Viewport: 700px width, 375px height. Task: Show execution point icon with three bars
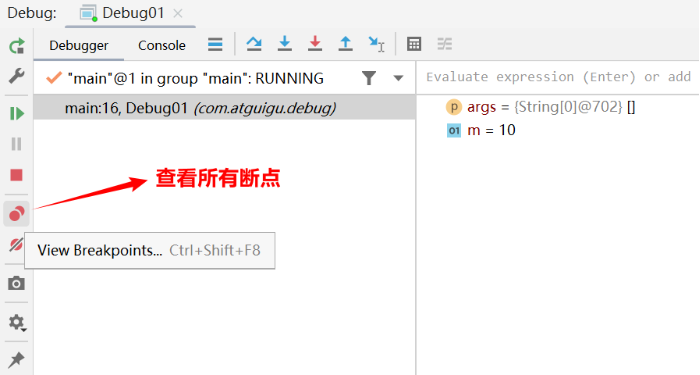tap(215, 44)
